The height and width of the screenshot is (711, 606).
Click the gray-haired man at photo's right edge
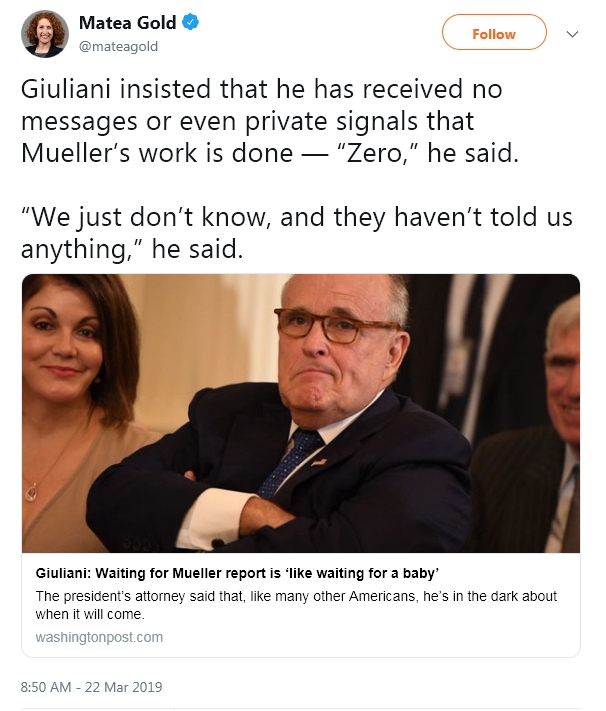coord(558,400)
